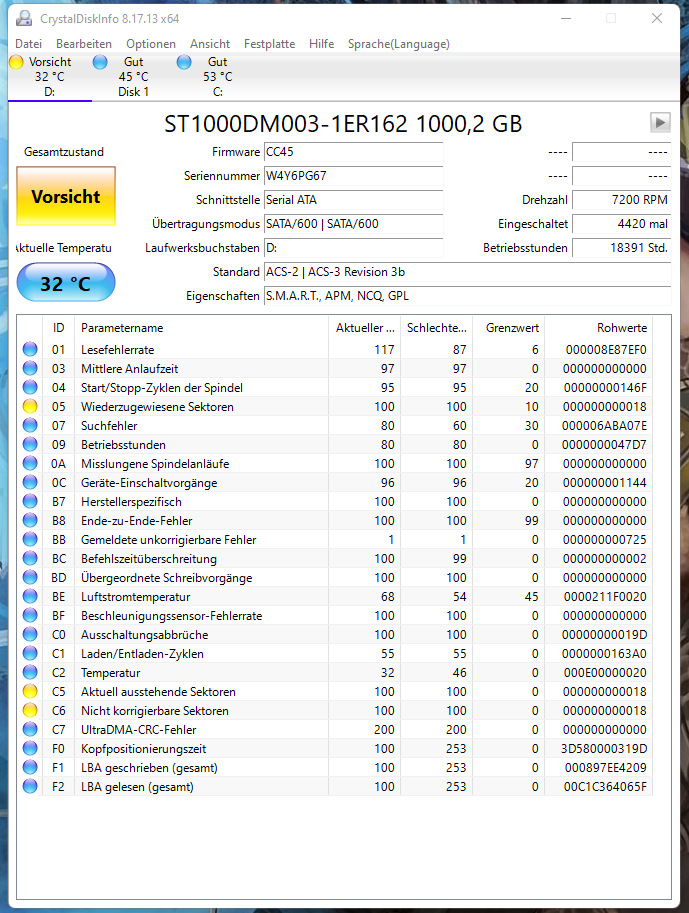Viewport: 689px width, 913px height.
Task: Click status orb of BB Gemeldete unkorrigierbare Fehler
Action: [x=30, y=539]
